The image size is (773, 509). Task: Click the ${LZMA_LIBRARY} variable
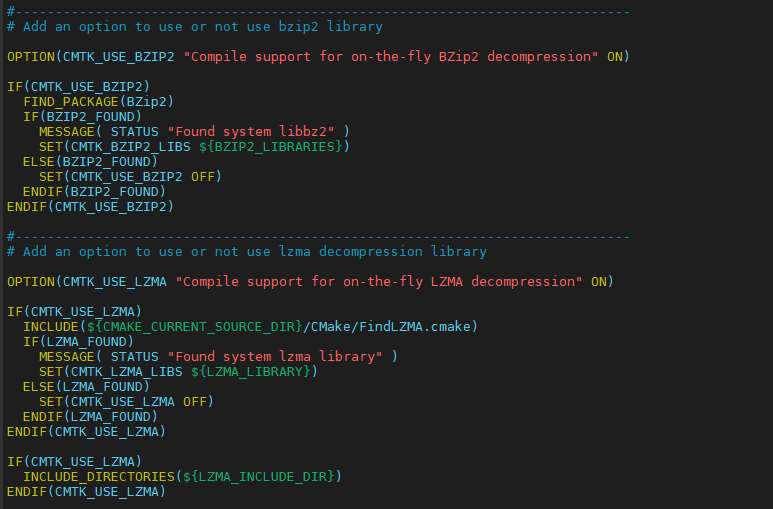tap(251, 371)
